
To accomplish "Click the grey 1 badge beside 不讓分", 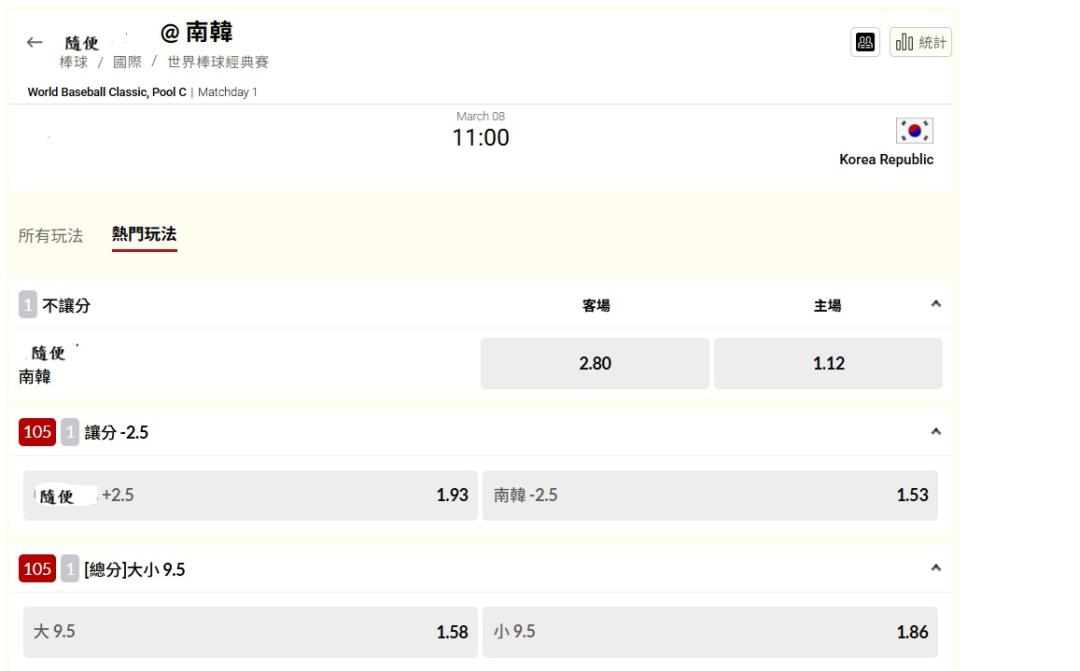I will click(x=28, y=305).
